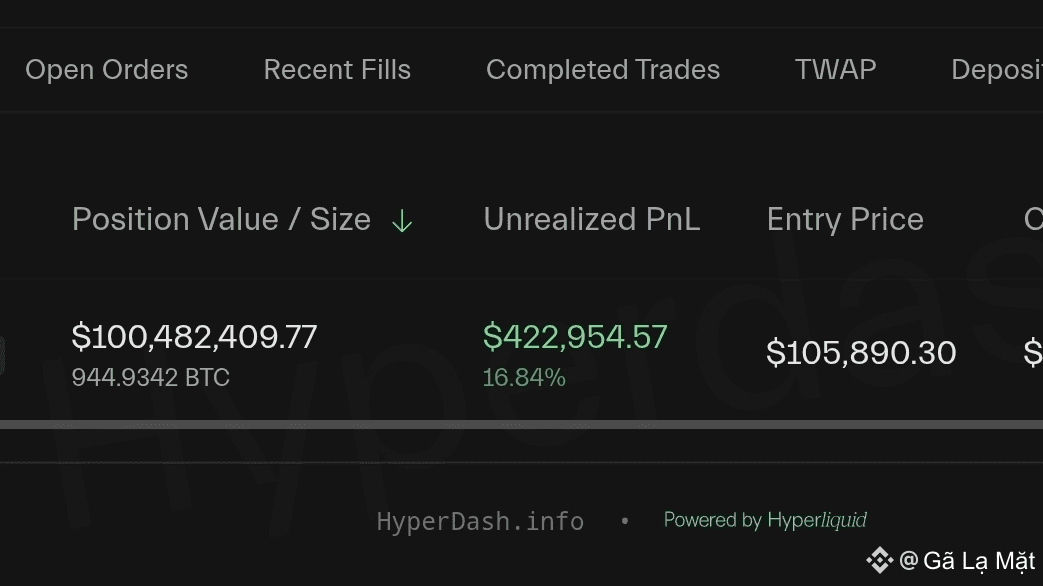Click the green percentage 16.84% indicator
The height and width of the screenshot is (586, 1043).
tap(524, 378)
